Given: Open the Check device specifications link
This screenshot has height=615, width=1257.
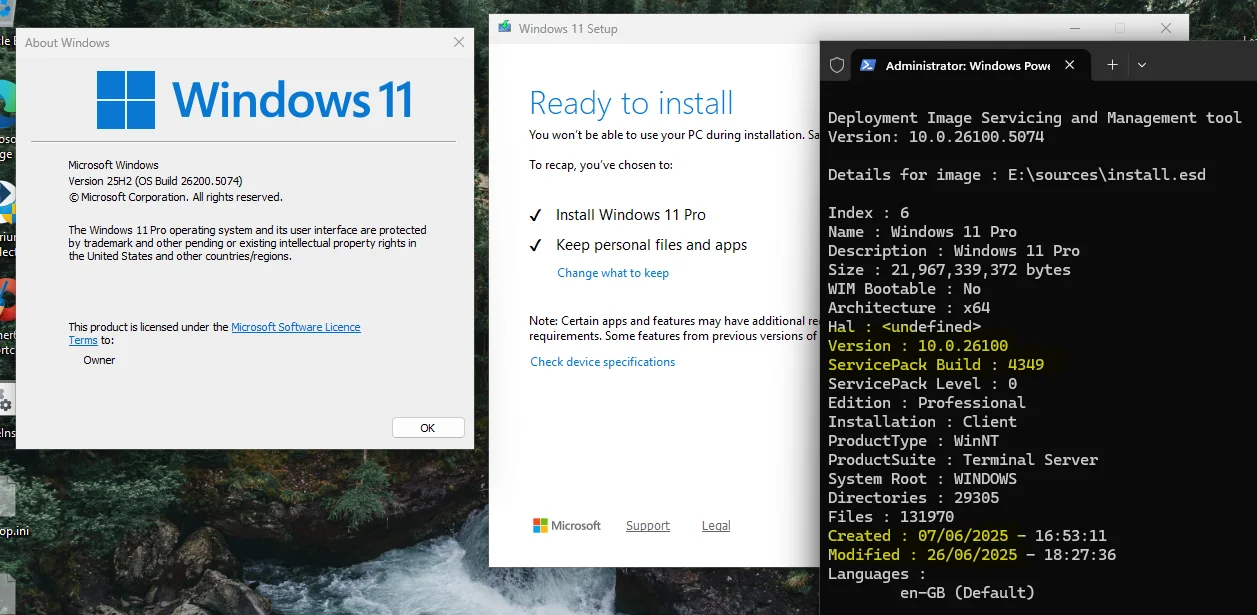Looking at the screenshot, I should (x=602, y=362).
